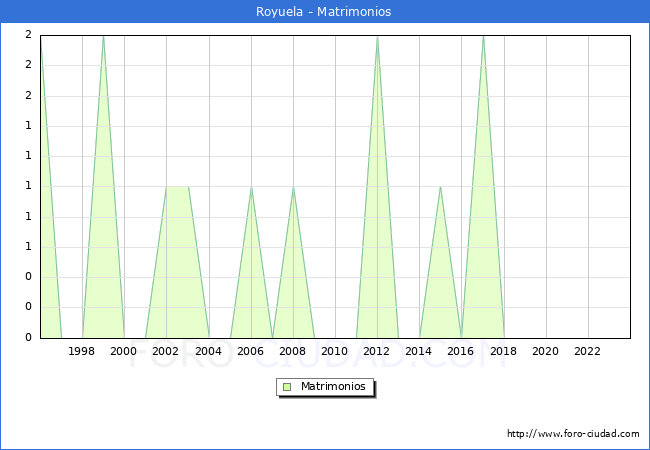The width and height of the screenshot is (650, 450).
Task: Select the 2018 x-axis label
Action: [503, 351]
